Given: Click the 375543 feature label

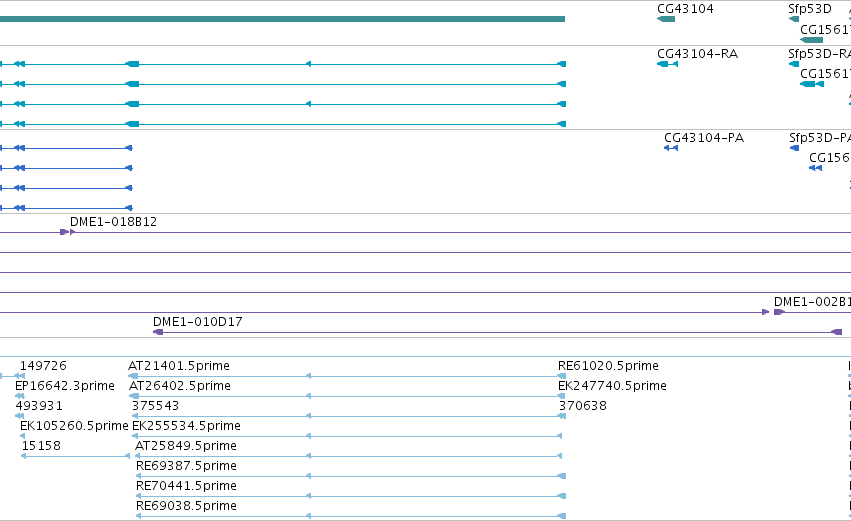Looking at the screenshot, I should coord(155,406).
